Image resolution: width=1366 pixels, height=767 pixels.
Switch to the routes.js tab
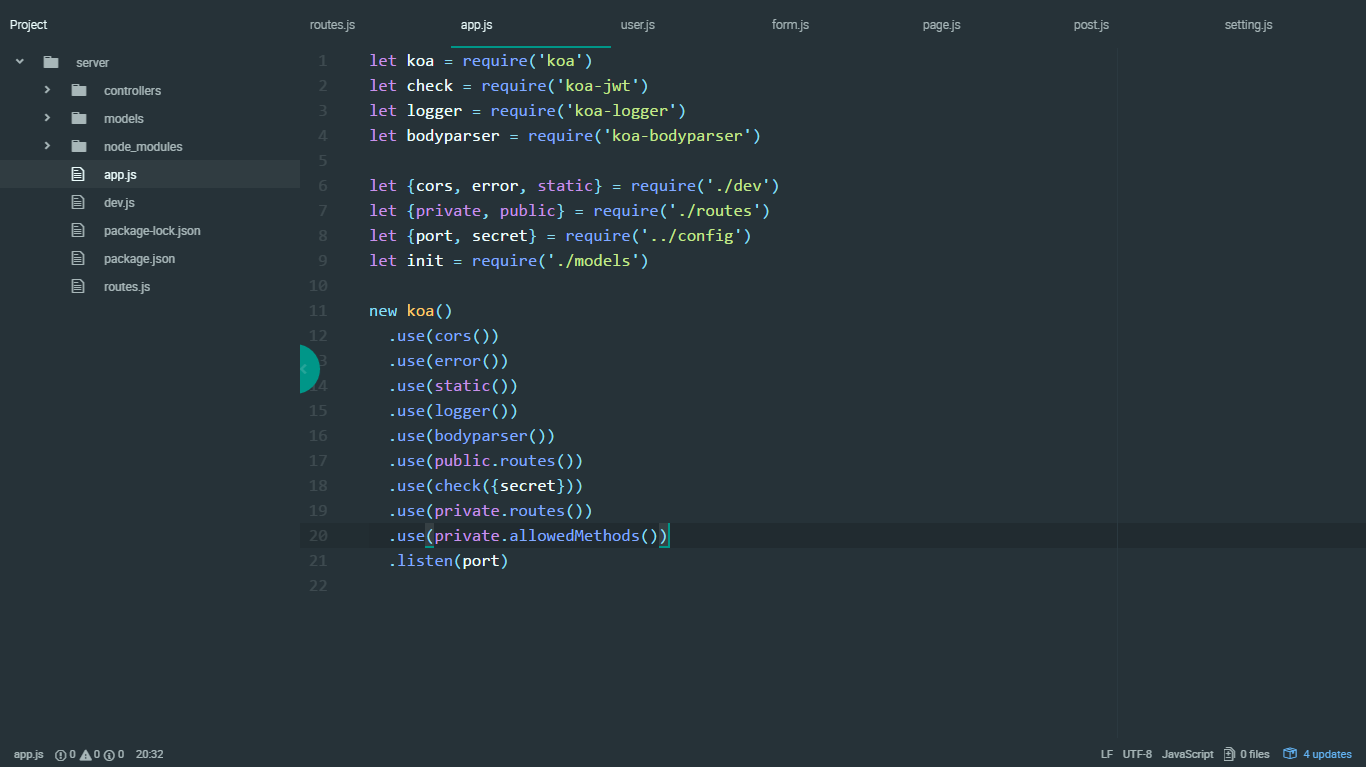[332, 25]
